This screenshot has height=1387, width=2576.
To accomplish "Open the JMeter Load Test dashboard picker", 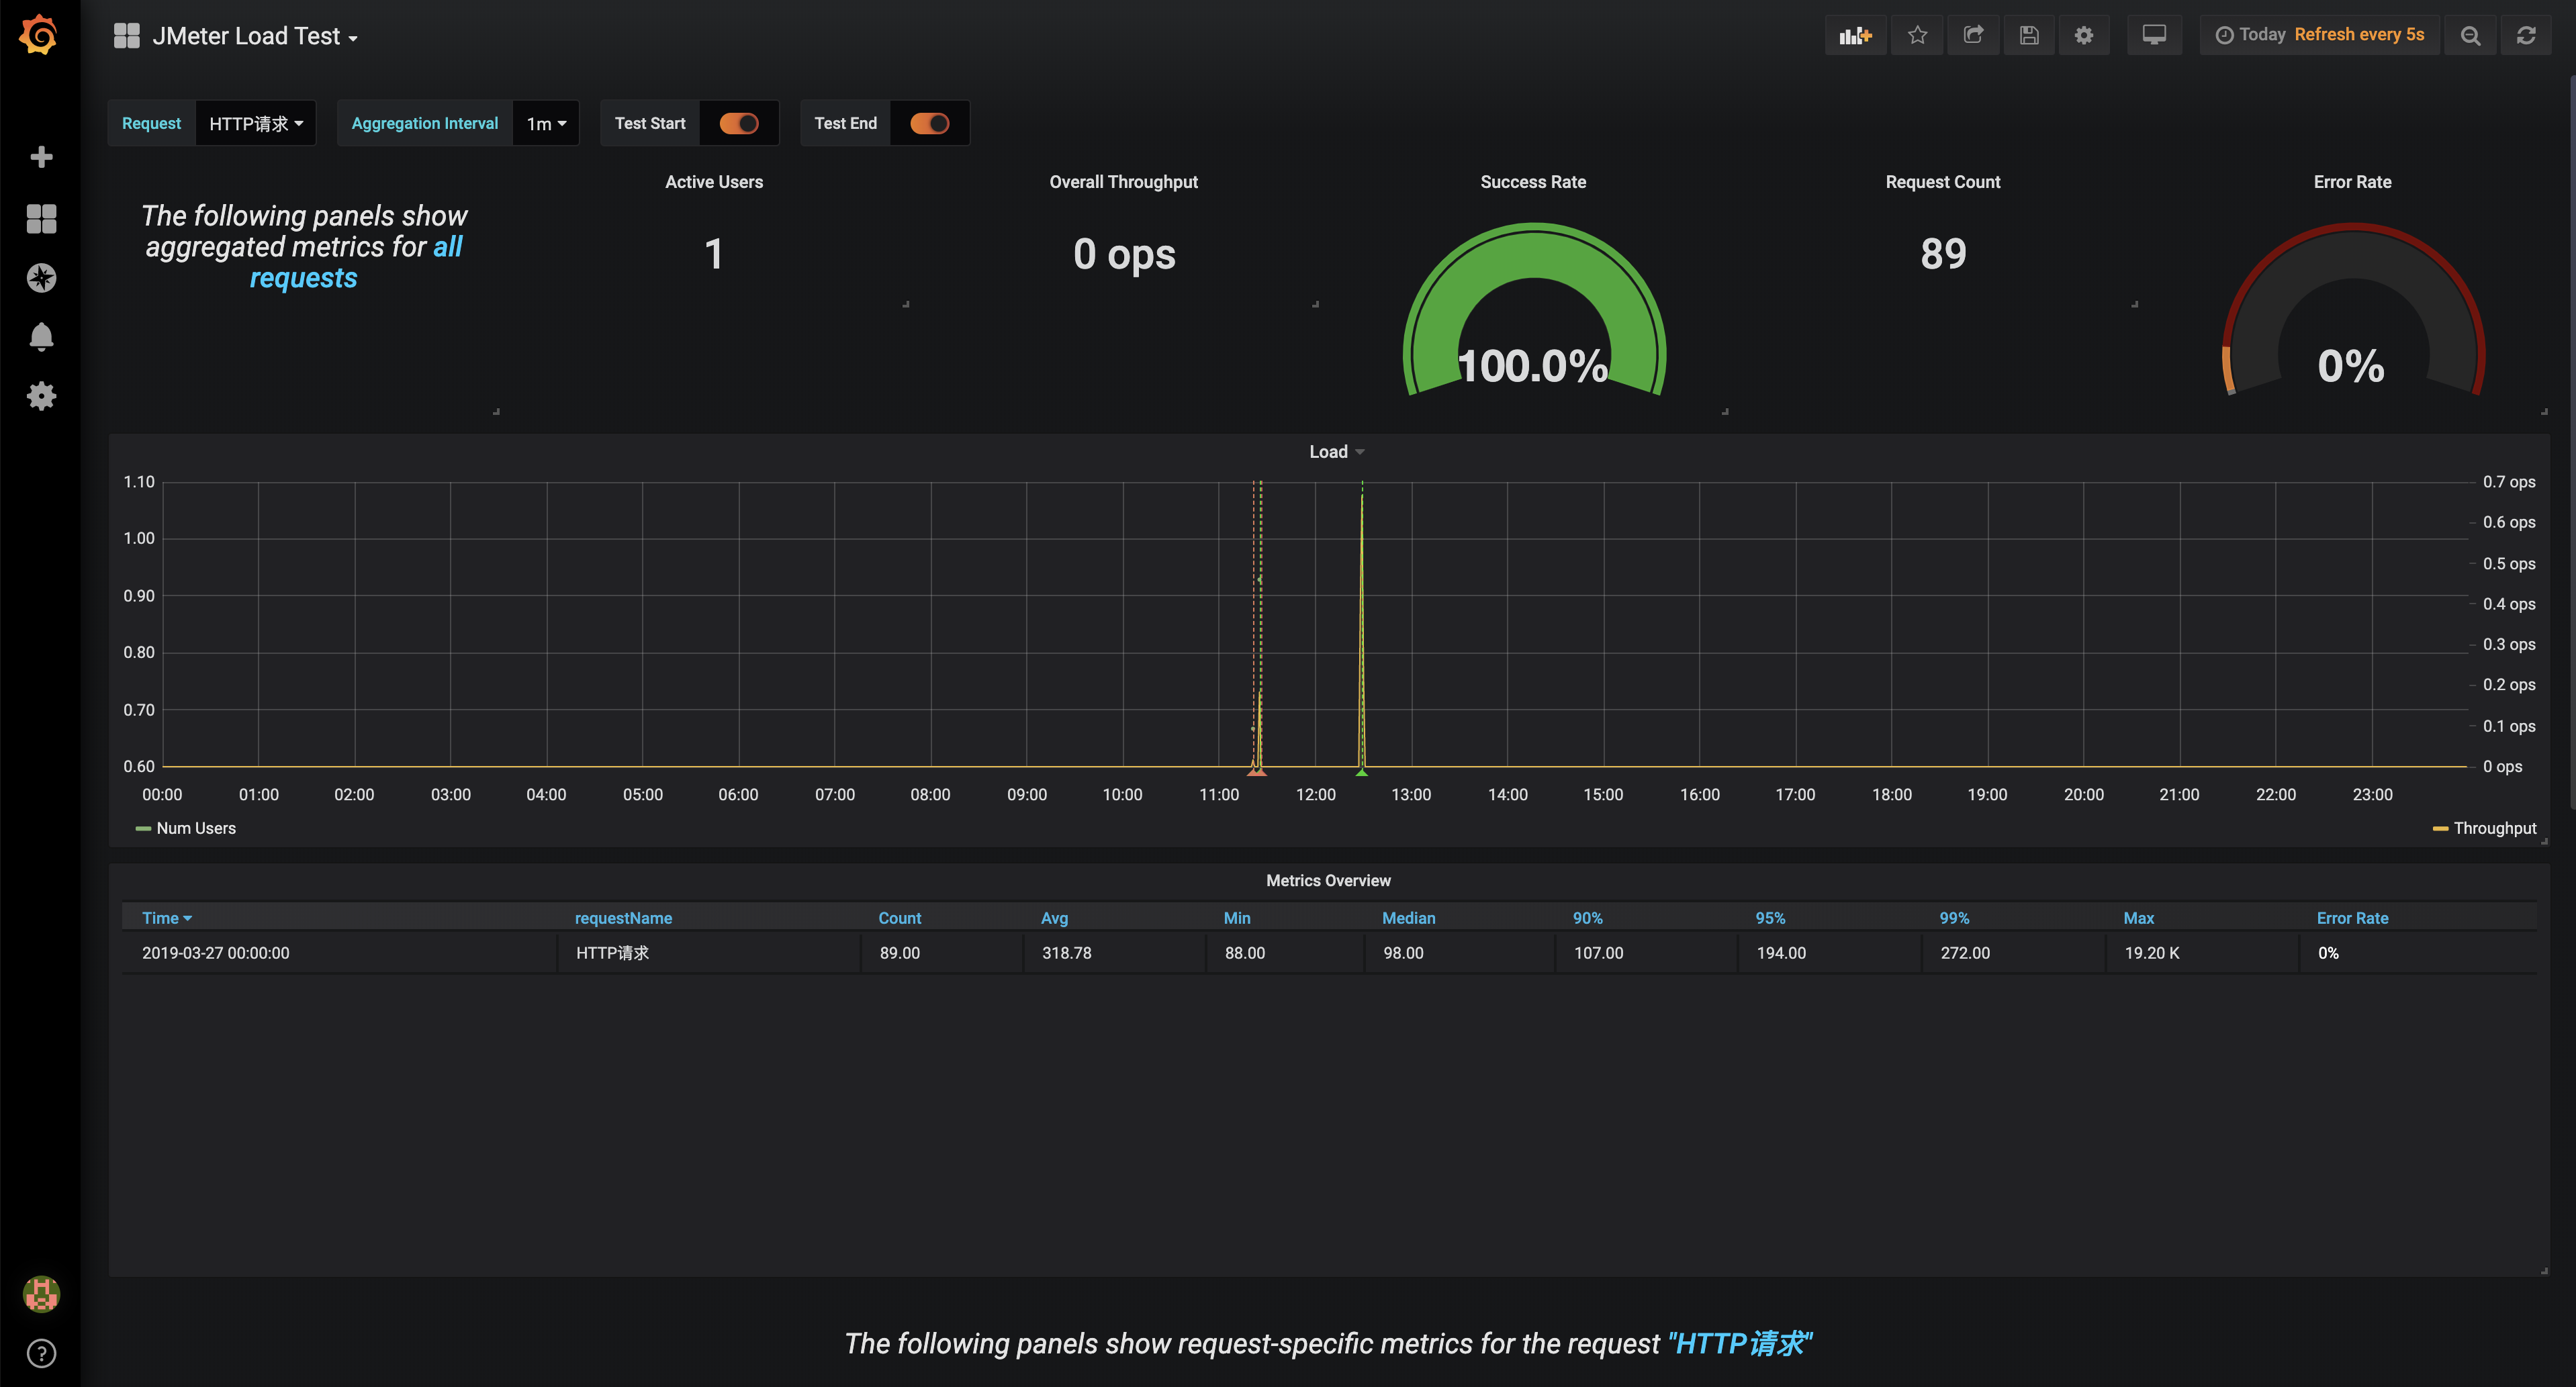I will (254, 36).
